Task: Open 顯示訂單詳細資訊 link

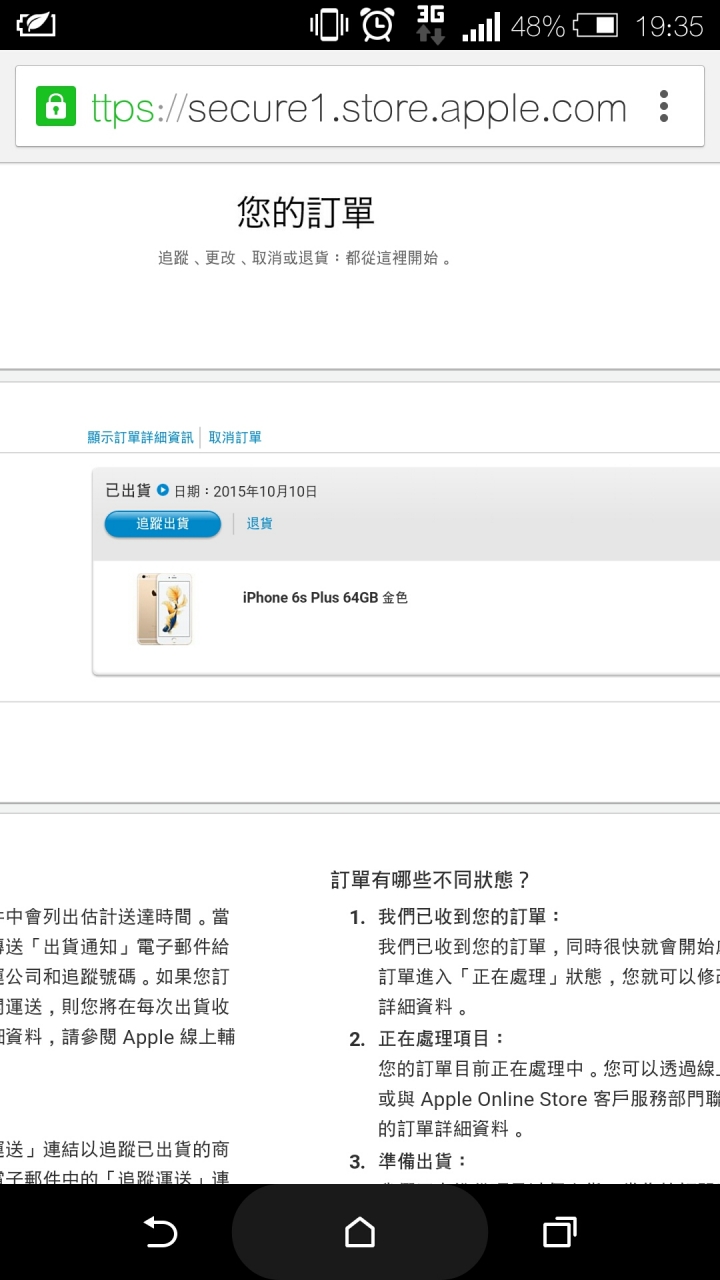Action: pyautogui.click(x=141, y=437)
